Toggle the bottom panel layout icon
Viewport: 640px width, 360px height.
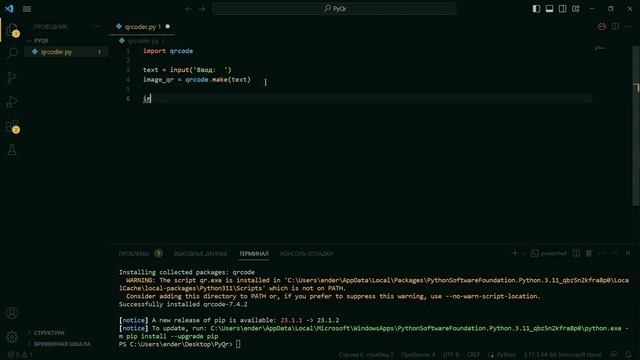coord(549,9)
